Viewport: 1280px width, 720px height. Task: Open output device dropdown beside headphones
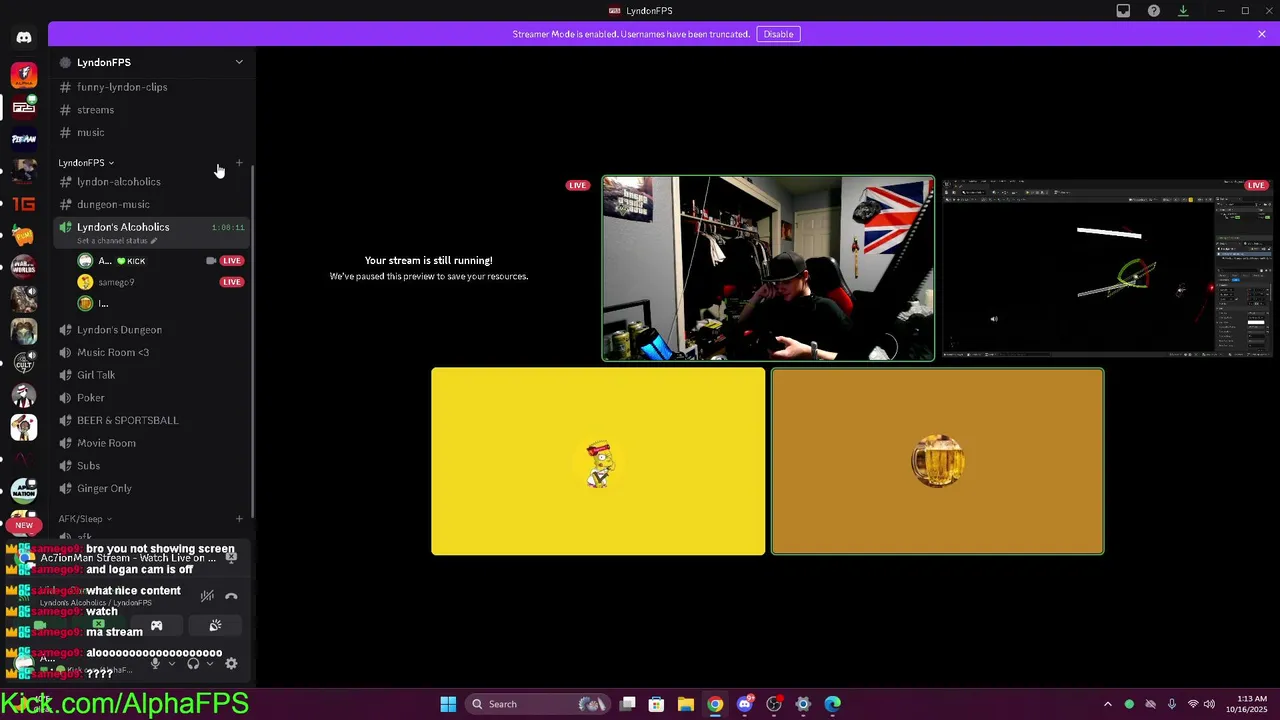coord(209,664)
